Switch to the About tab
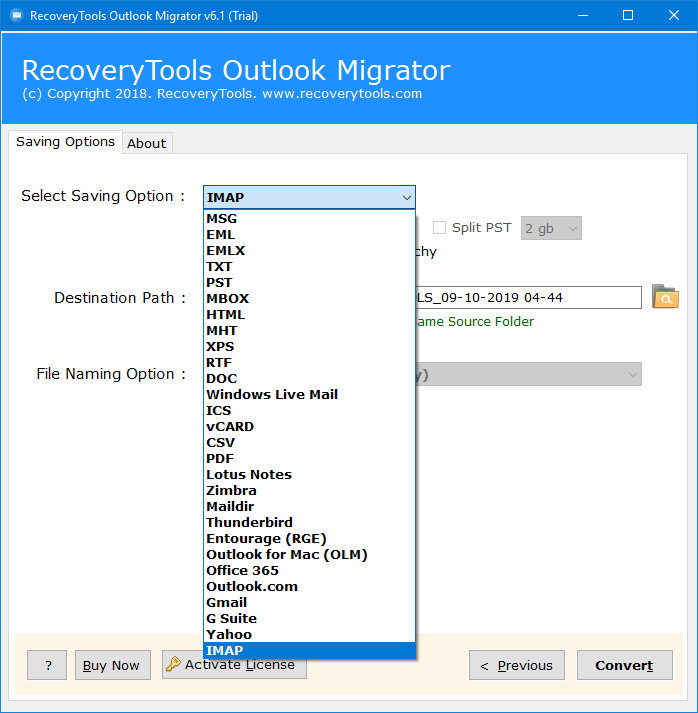 (147, 143)
